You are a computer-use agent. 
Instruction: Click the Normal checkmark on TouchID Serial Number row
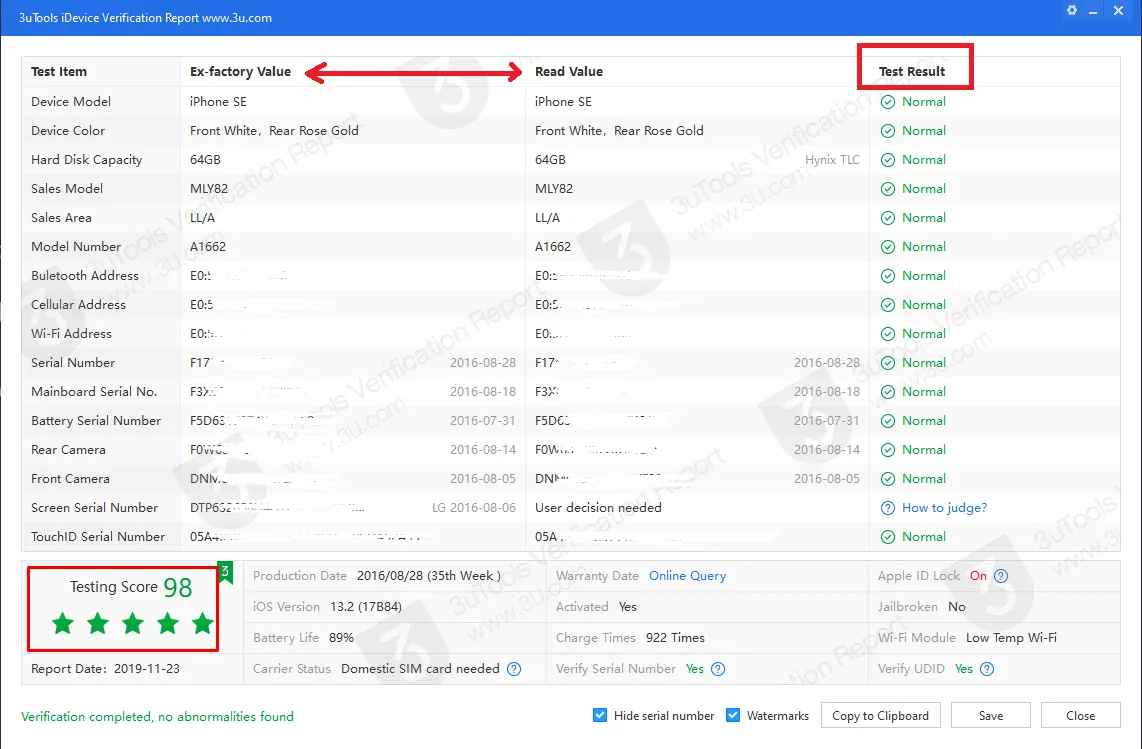pos(889,536)
